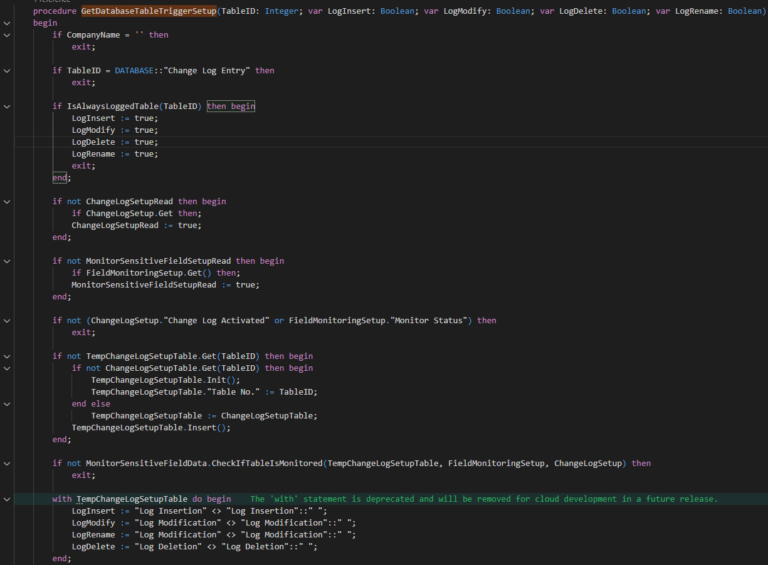Fold the nested 'if not ChangeLogSetupTable.Get' block
Screen dimensions: 768x565
click(x=8, y=368)
